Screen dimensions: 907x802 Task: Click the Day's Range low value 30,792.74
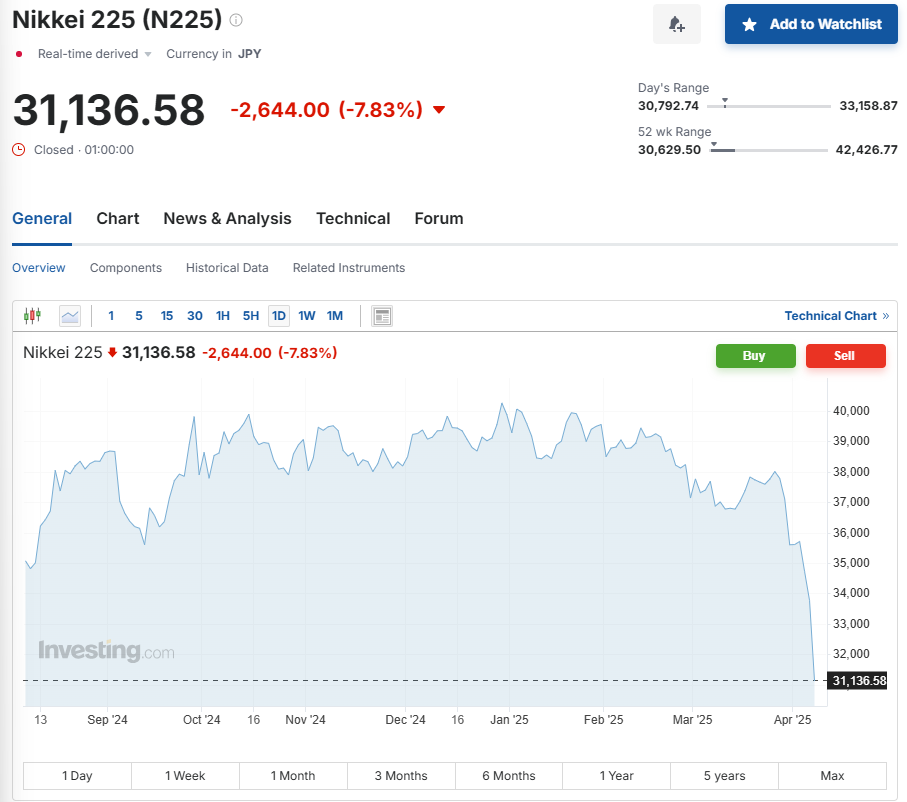pyautogui.click(x=668, y=106)
